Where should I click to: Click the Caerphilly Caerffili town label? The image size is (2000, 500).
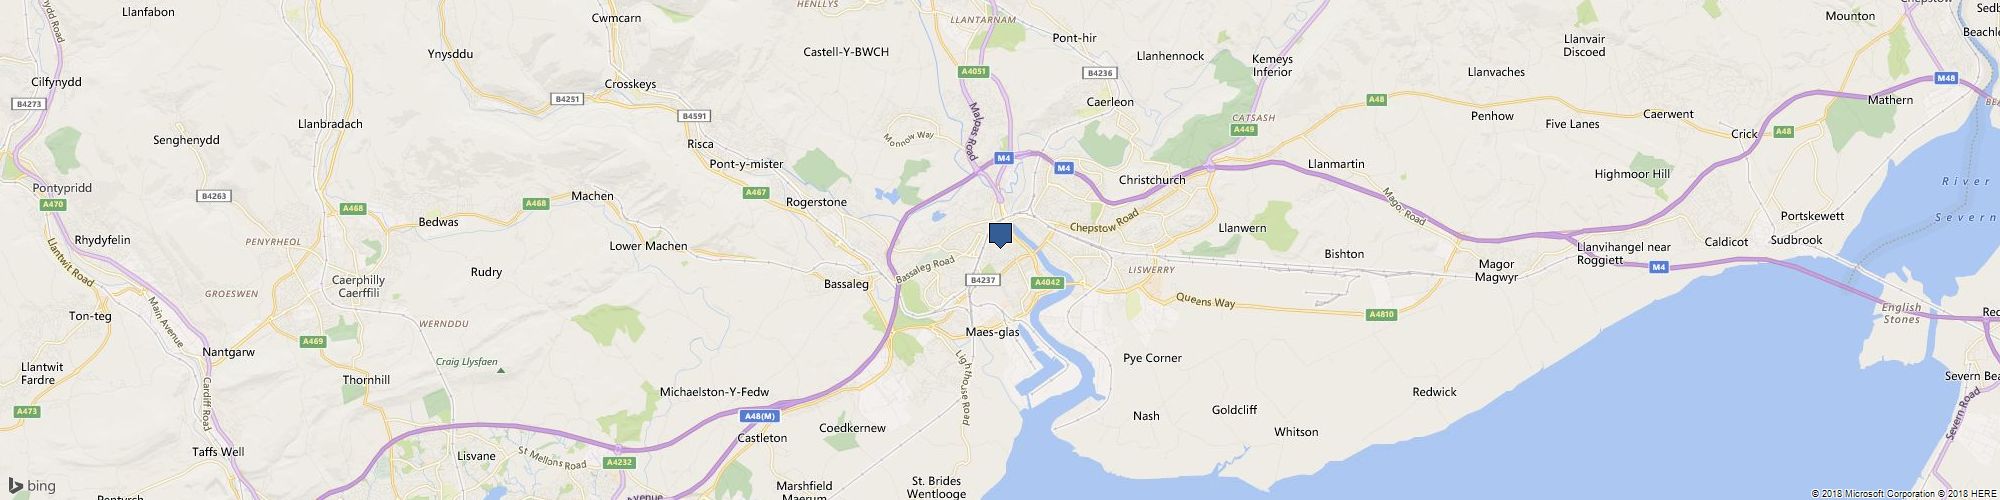pos(358,287)
